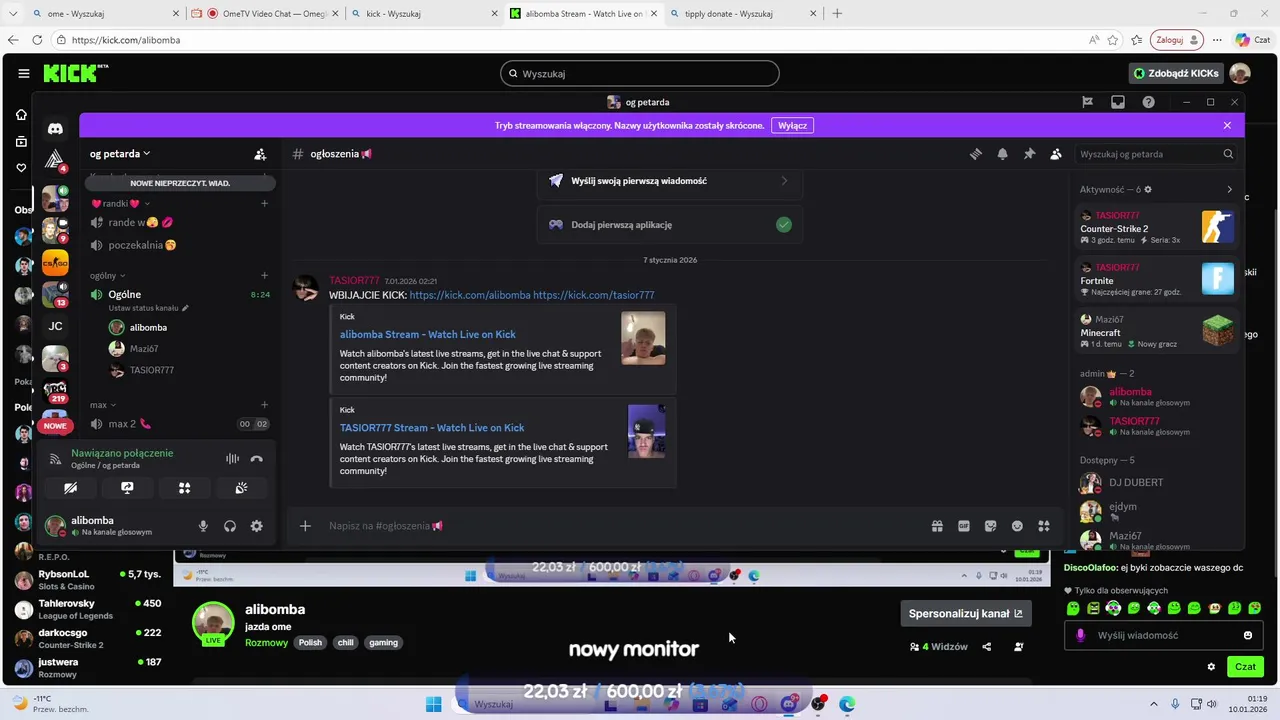Open the emoji picker in Discord message bar
Image resolution: width=1280 pixels, height=720 pixels.
pyautogui.click(x=1017, y=526)
